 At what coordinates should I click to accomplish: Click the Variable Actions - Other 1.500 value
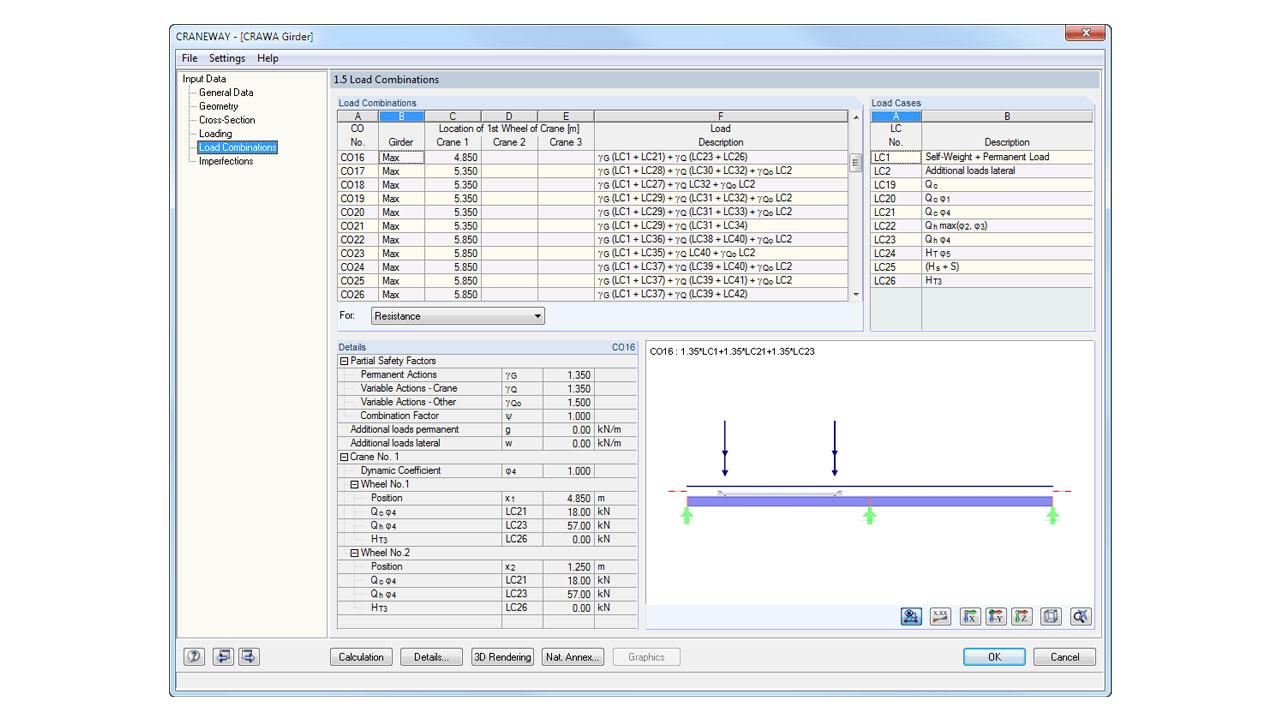pyautogui.click(x=568, y=402)
